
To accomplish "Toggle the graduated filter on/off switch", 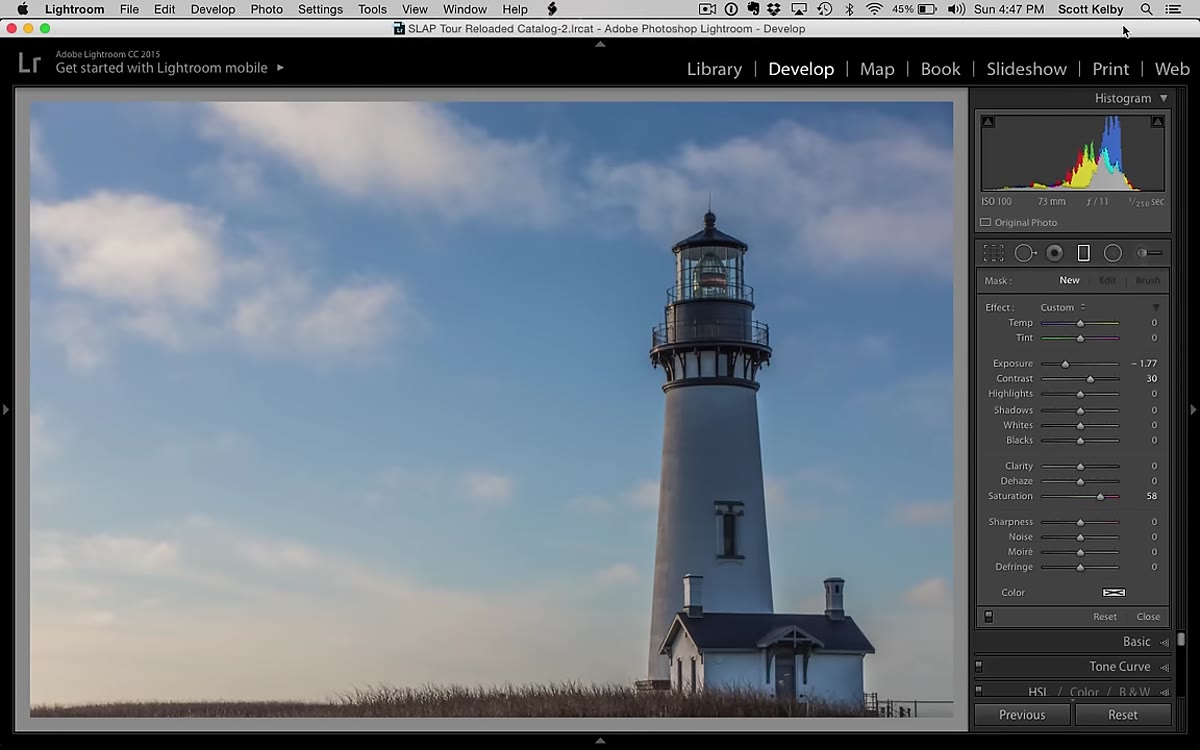I will point(989,617).
